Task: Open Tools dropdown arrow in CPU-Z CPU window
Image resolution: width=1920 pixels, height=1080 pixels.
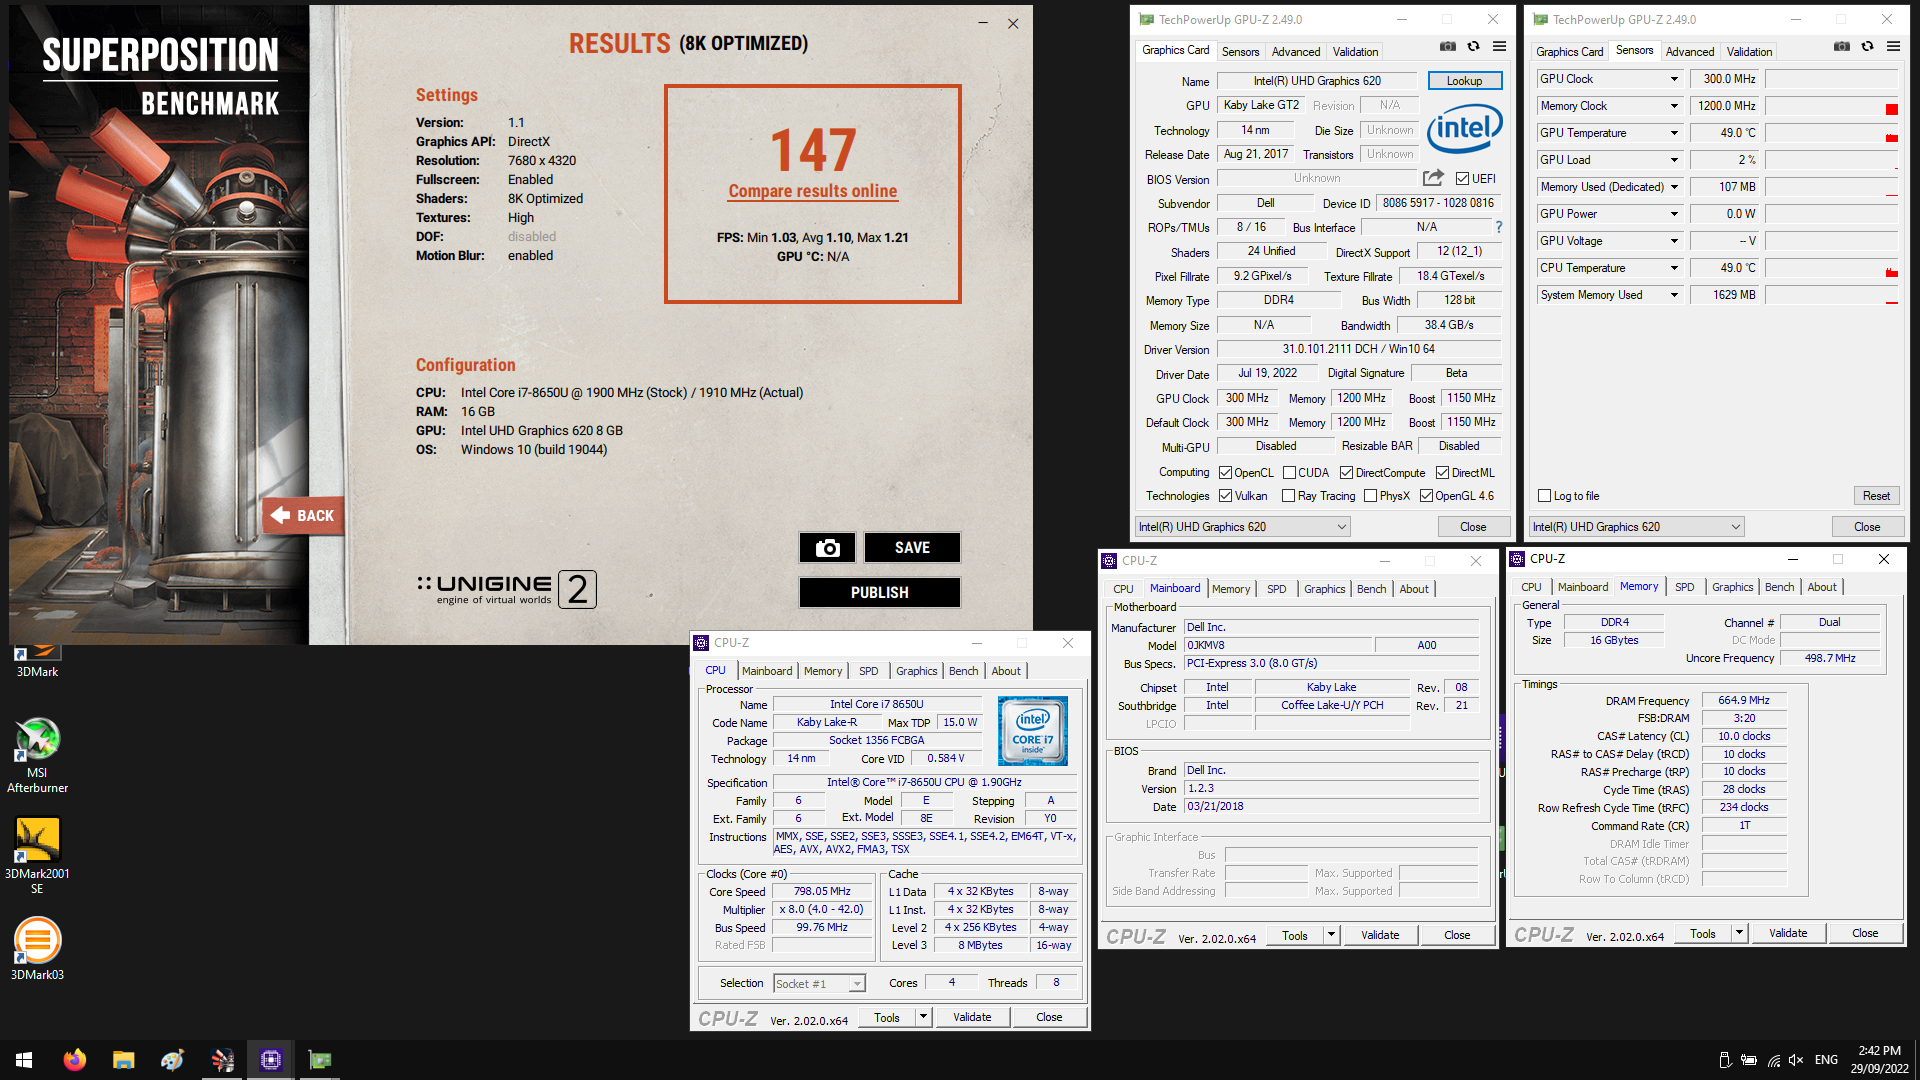Action: click(923, 1017)
